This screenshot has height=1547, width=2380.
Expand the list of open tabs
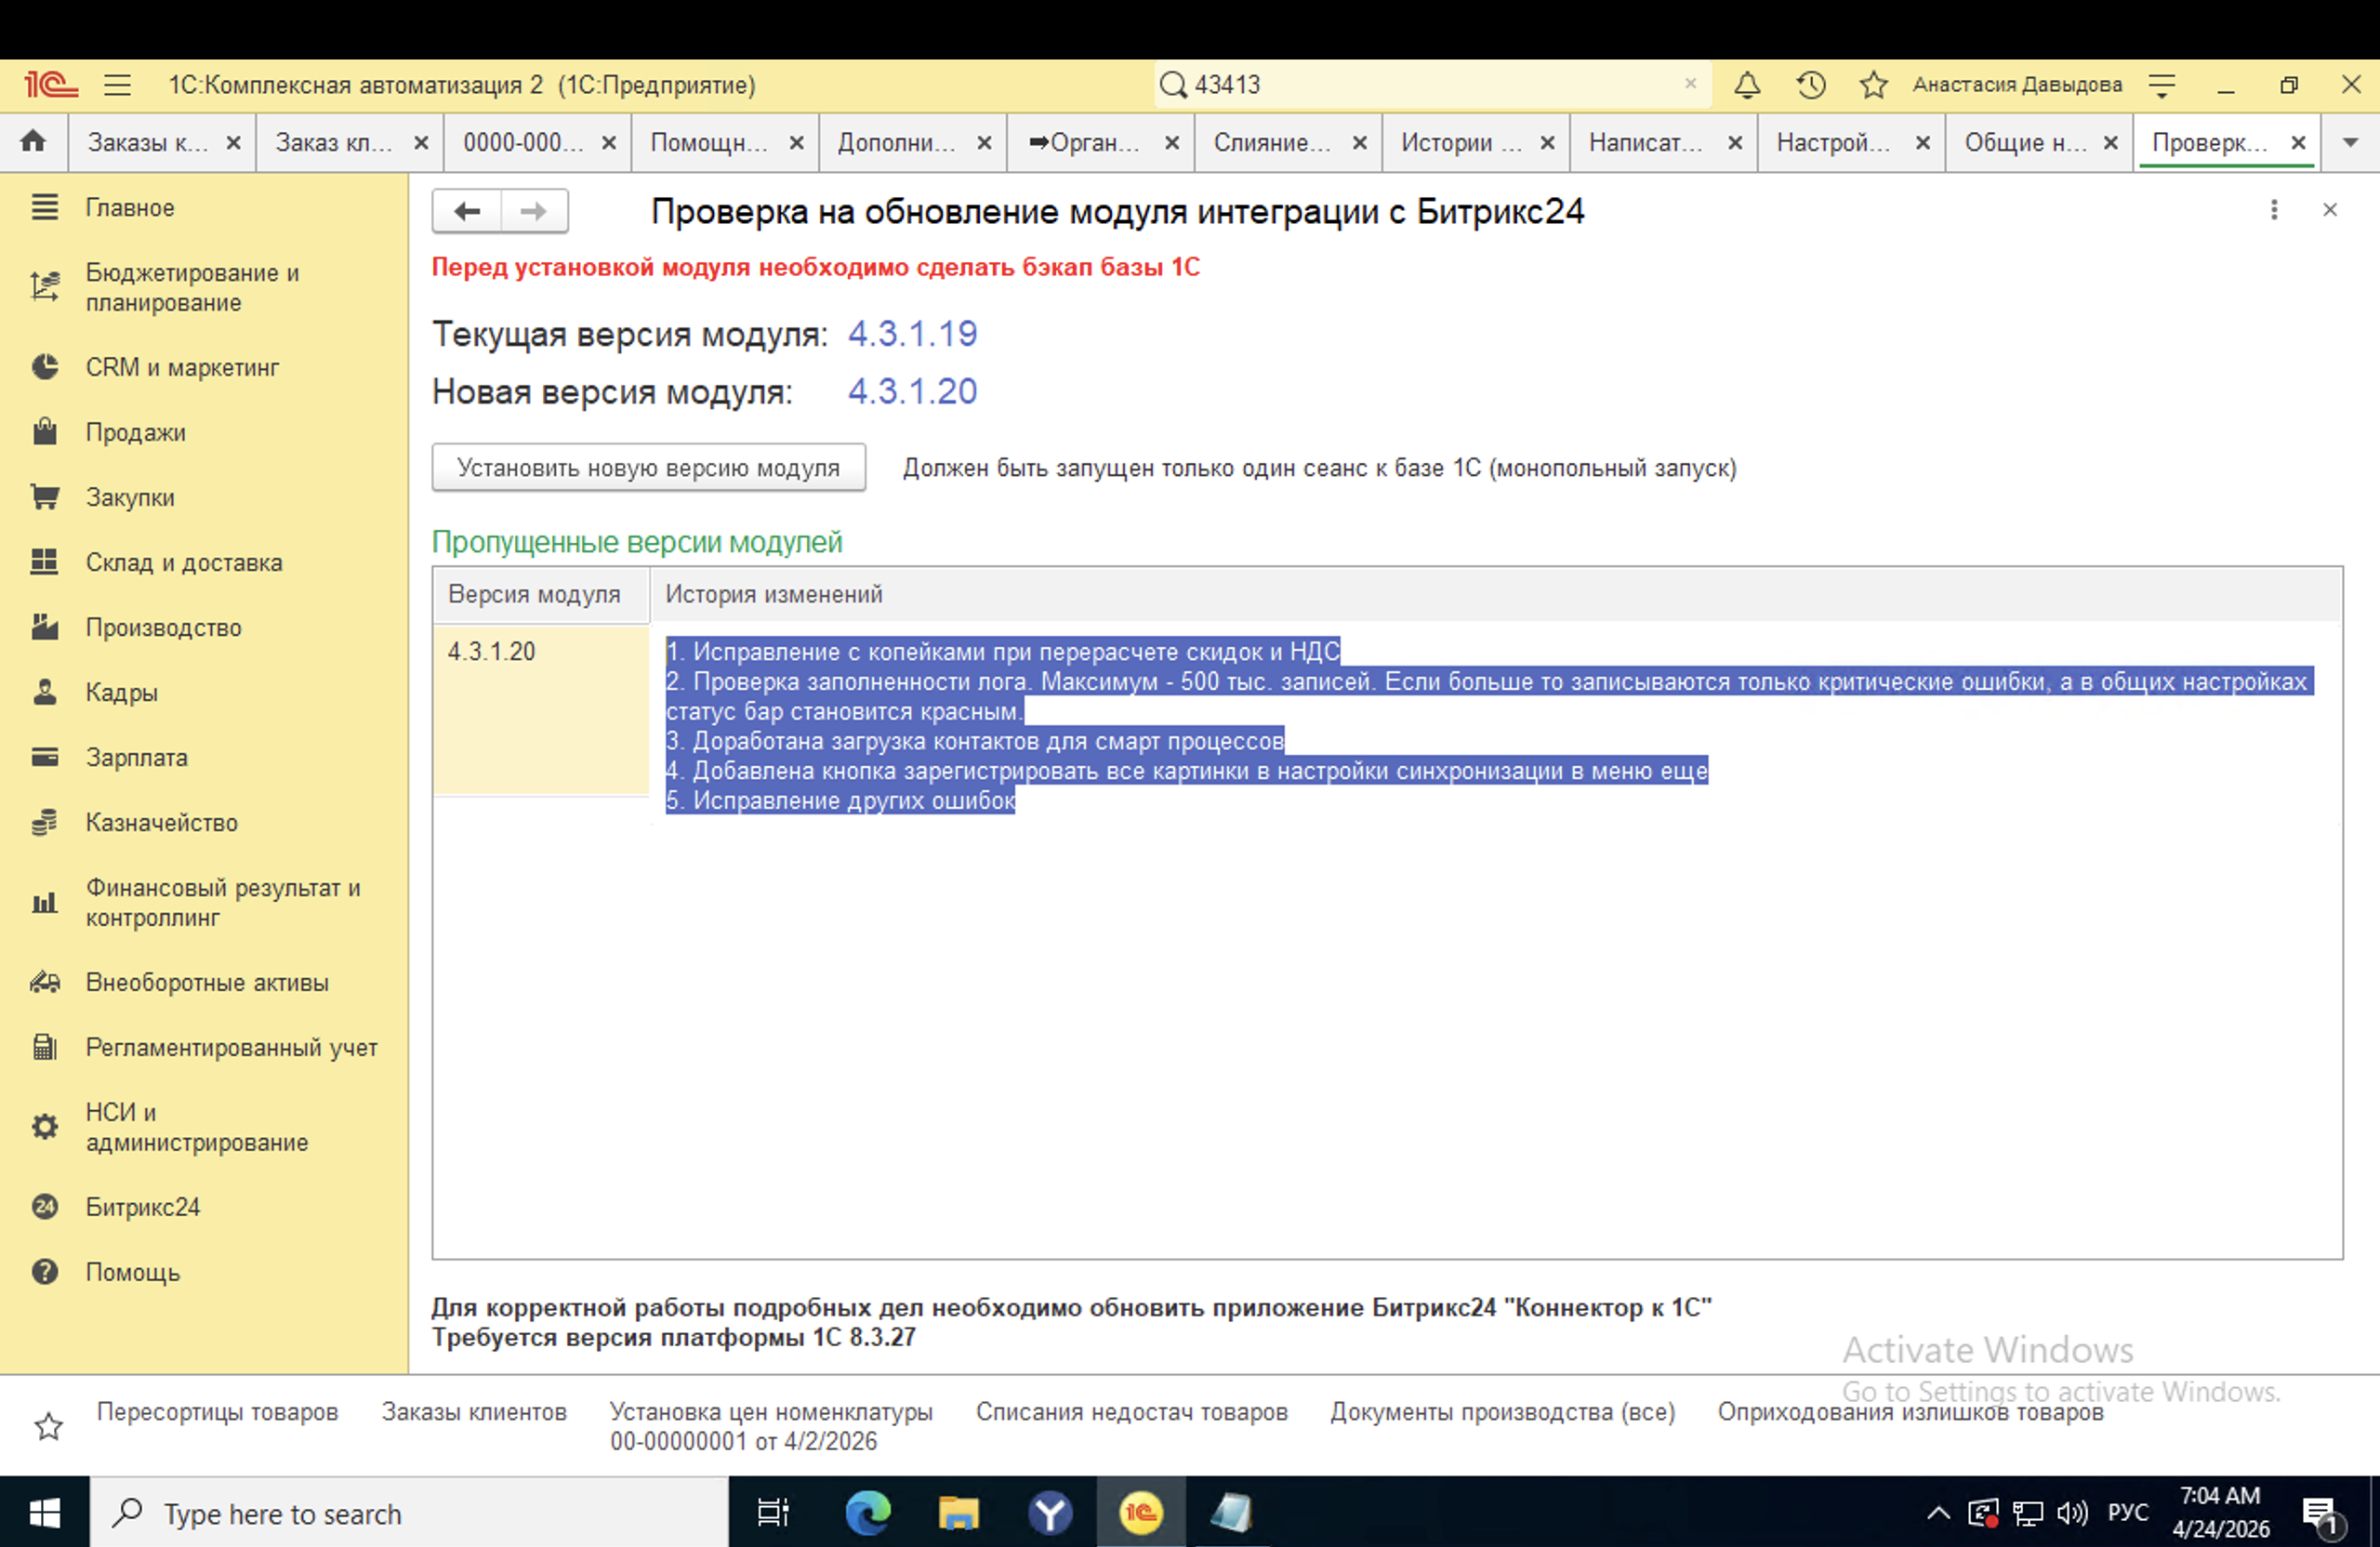pos(2350,142)
